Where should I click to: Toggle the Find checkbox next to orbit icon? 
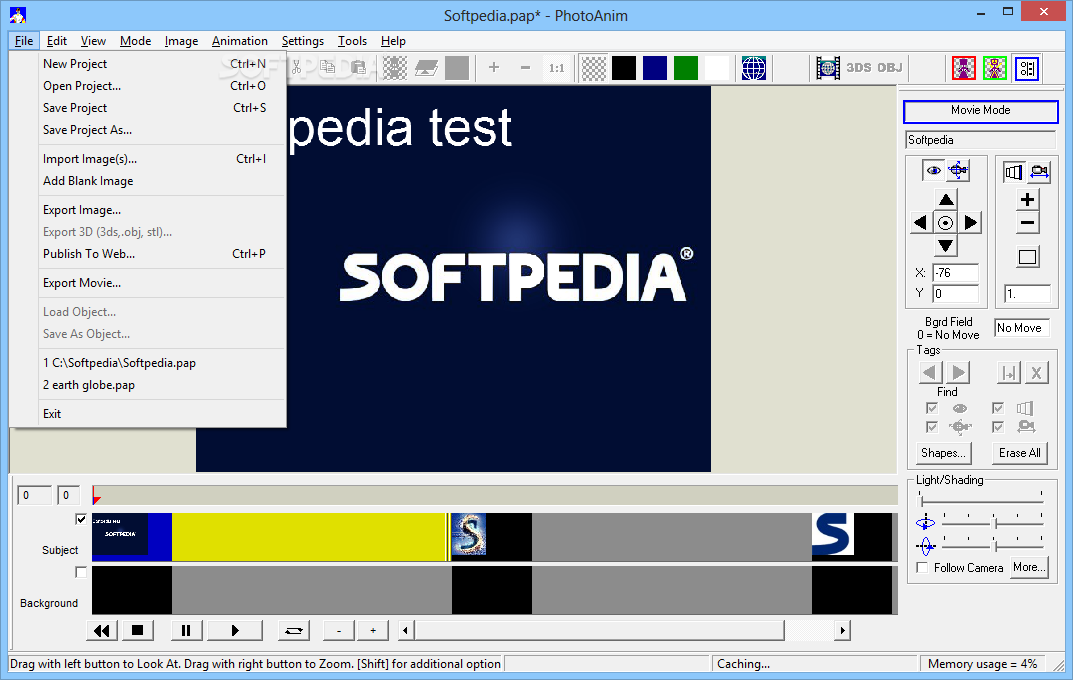coord(931,427)
